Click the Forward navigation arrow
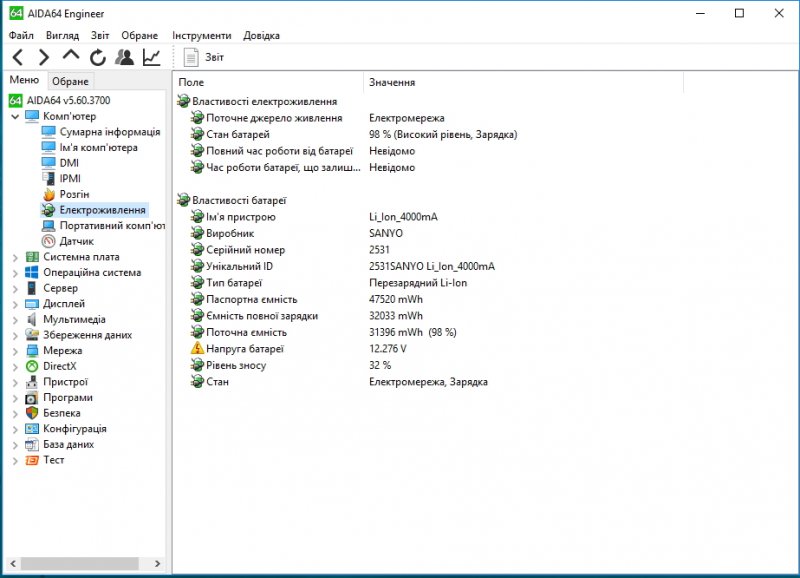This screenshot has width=800, height=578. point(44,57)
